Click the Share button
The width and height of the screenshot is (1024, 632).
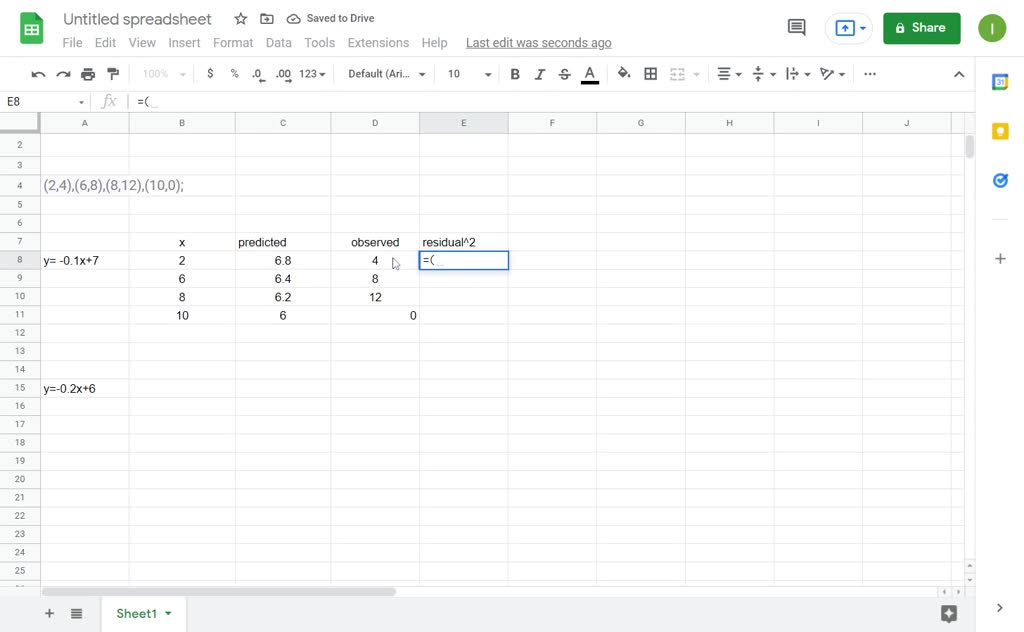click(921, 28)
